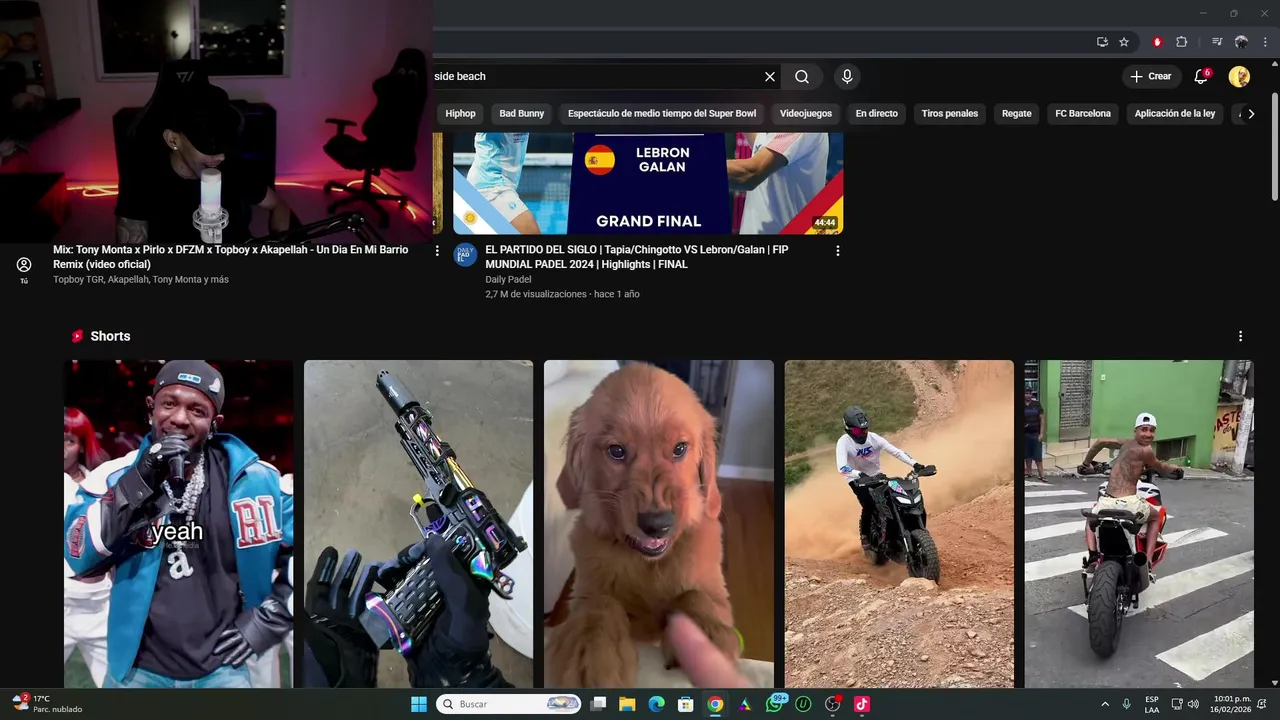
Task: Bookmark this page with the star icon
Action: 1124,42
